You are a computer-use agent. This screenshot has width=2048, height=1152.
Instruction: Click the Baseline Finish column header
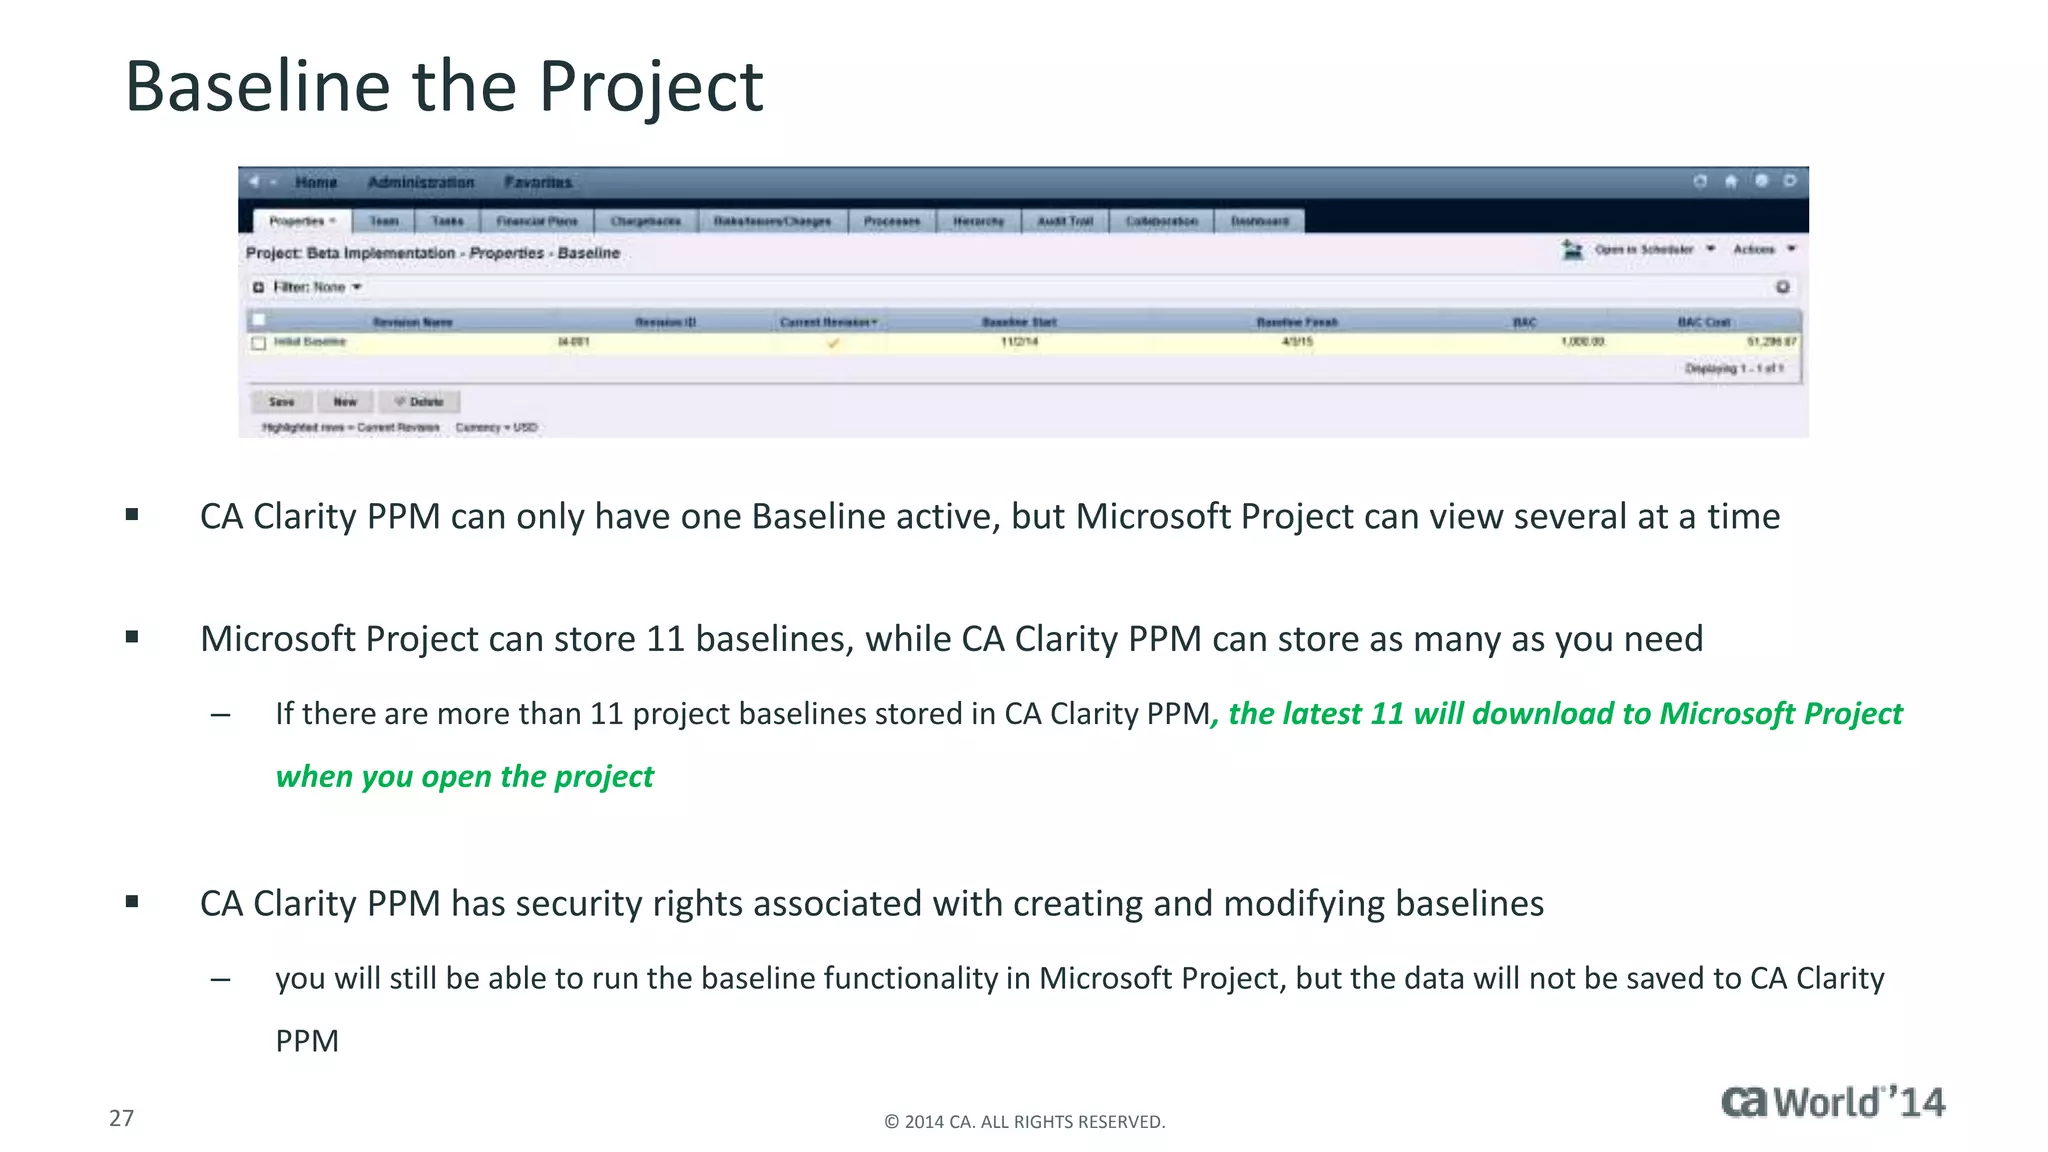click(1297, 322)
